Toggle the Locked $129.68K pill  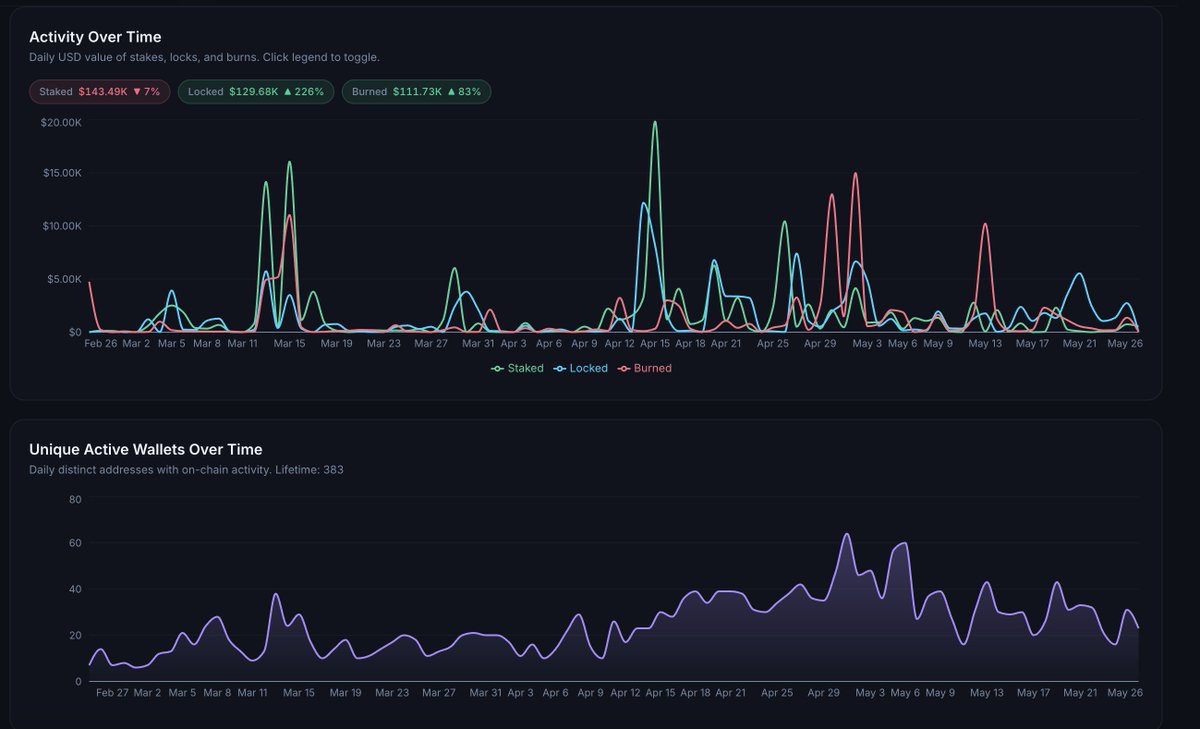click(256, 91)
